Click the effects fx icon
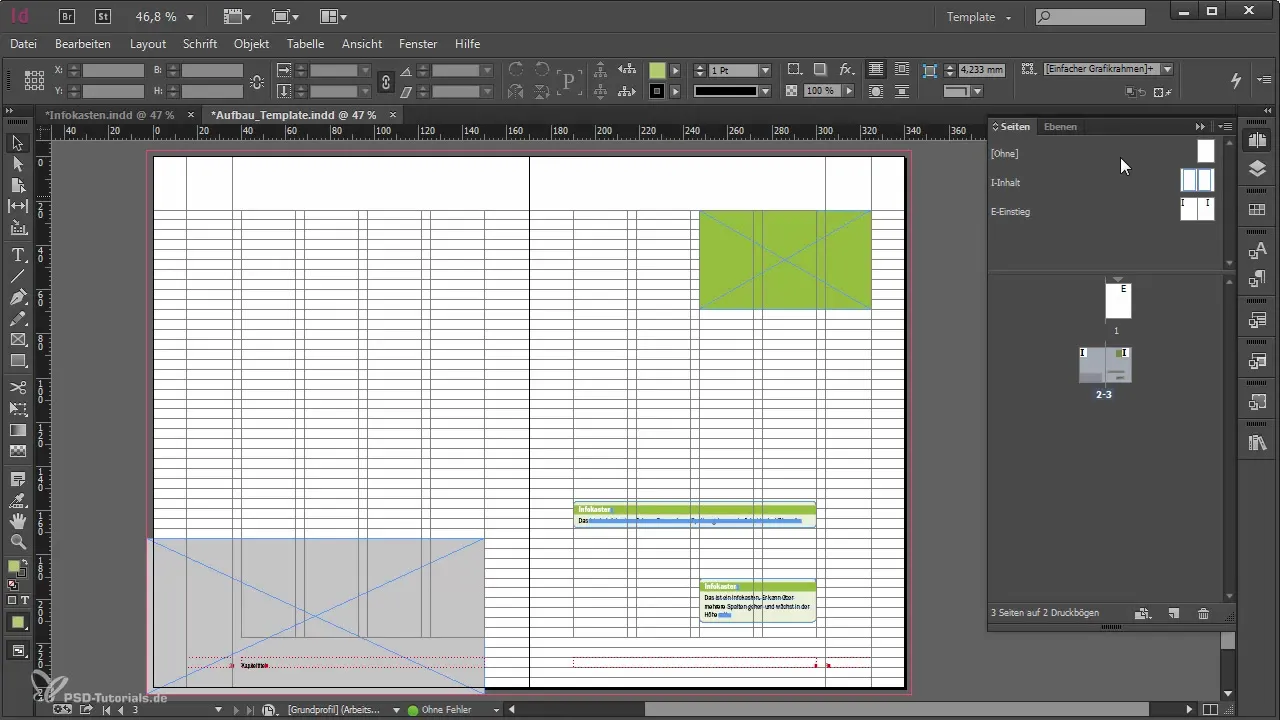 (x=847, y=69)
